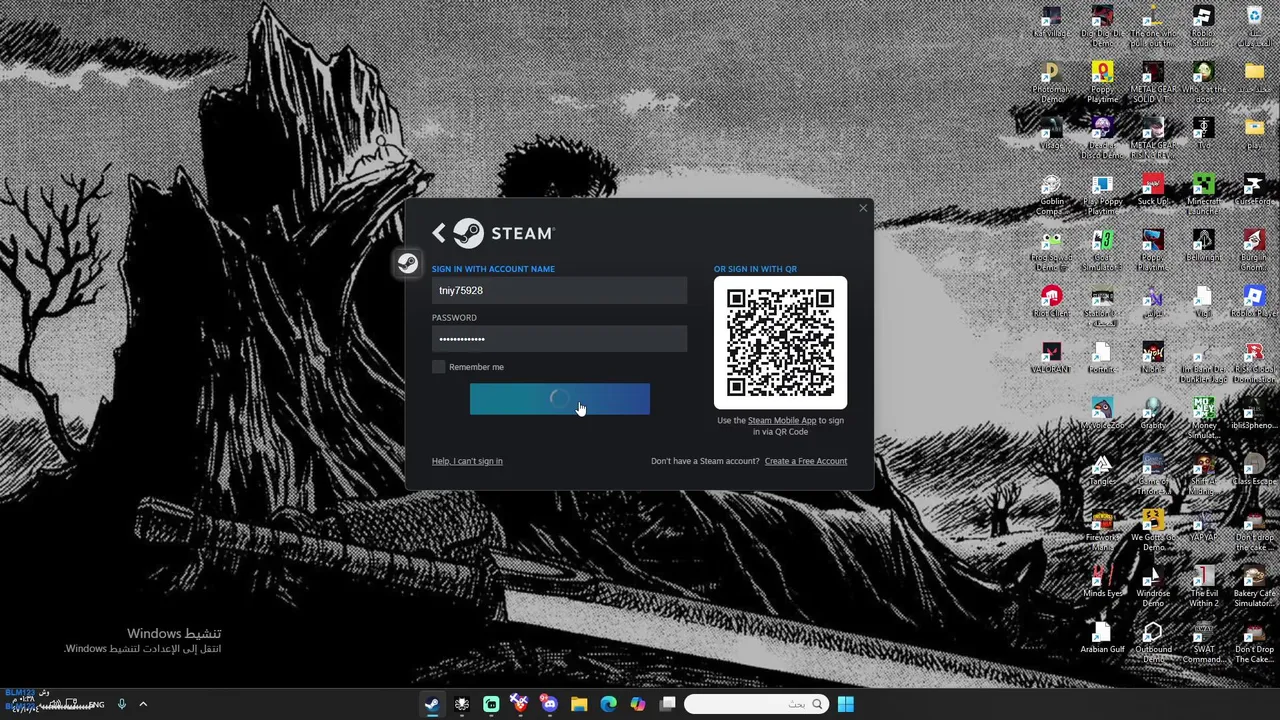Open the Create a Free Account link
Image resolution: width=1280 pixels, height=720 pixels.
(x=805, y=461)
